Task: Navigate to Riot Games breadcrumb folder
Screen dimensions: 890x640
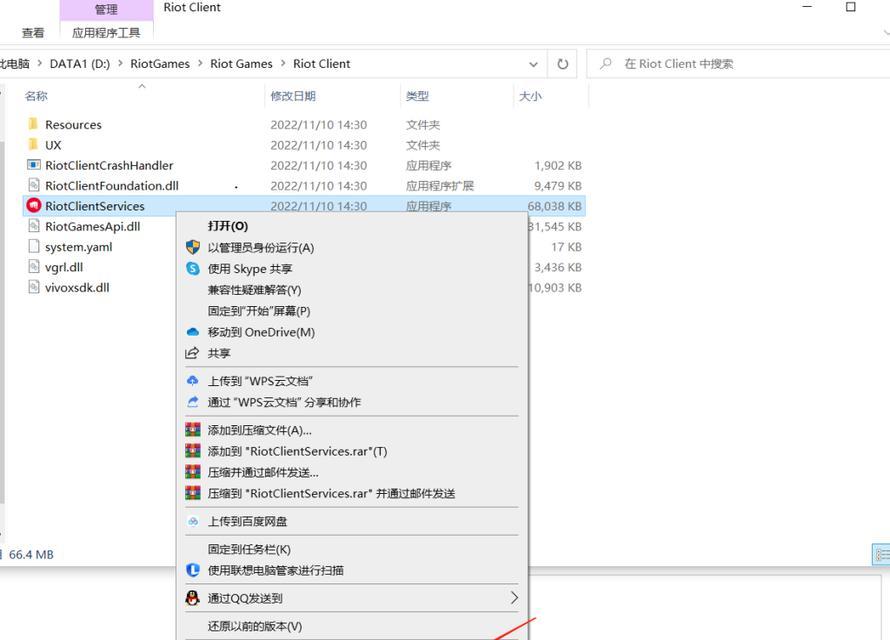Action: point(241,64)
